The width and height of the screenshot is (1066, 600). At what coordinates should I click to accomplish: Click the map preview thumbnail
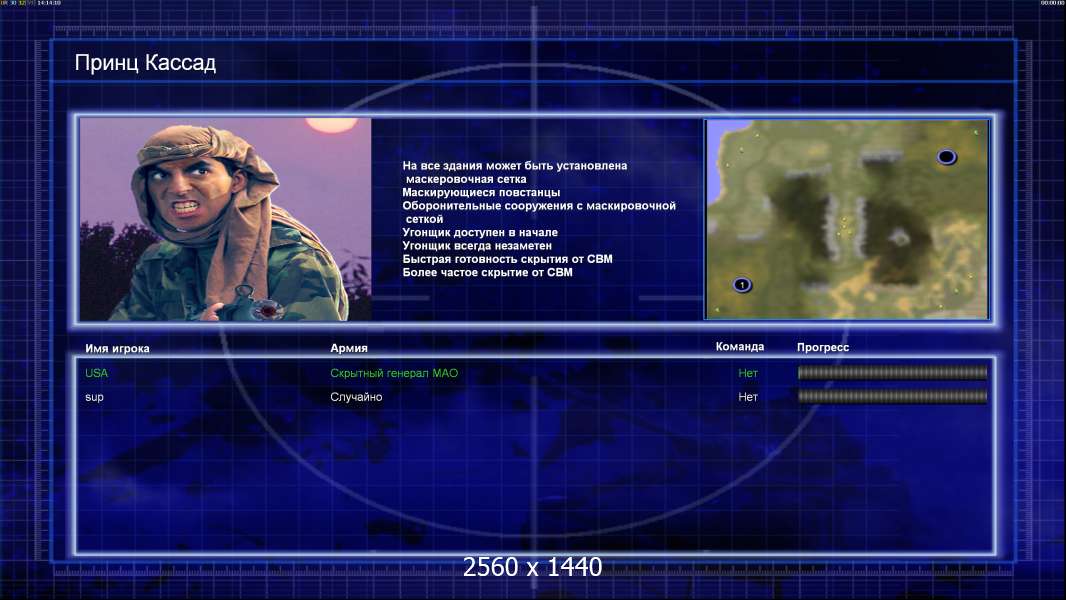point(847,219)
